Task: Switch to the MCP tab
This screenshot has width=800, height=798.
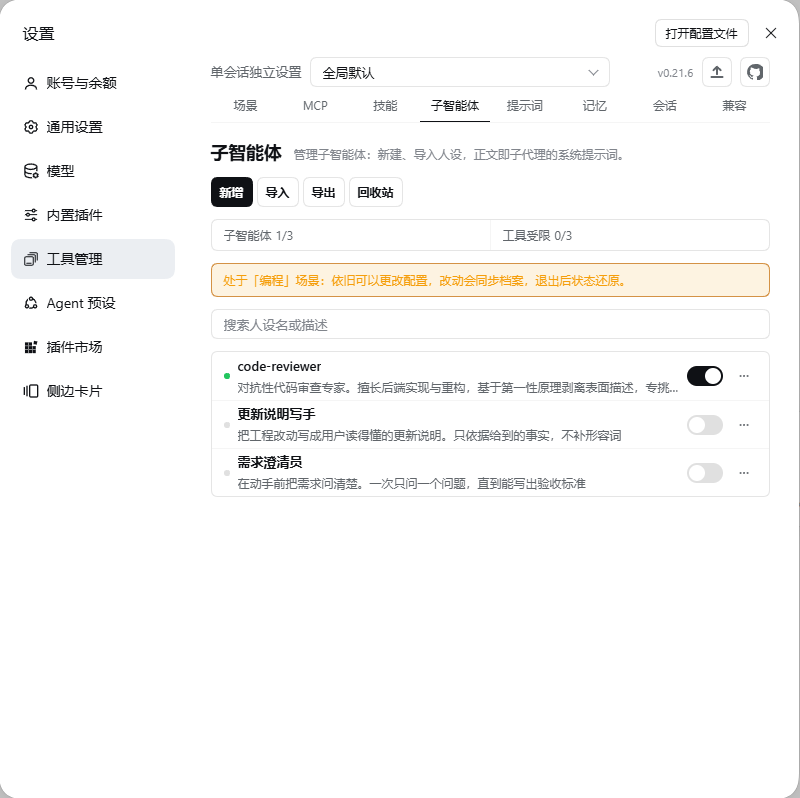Action: point(315,106)
